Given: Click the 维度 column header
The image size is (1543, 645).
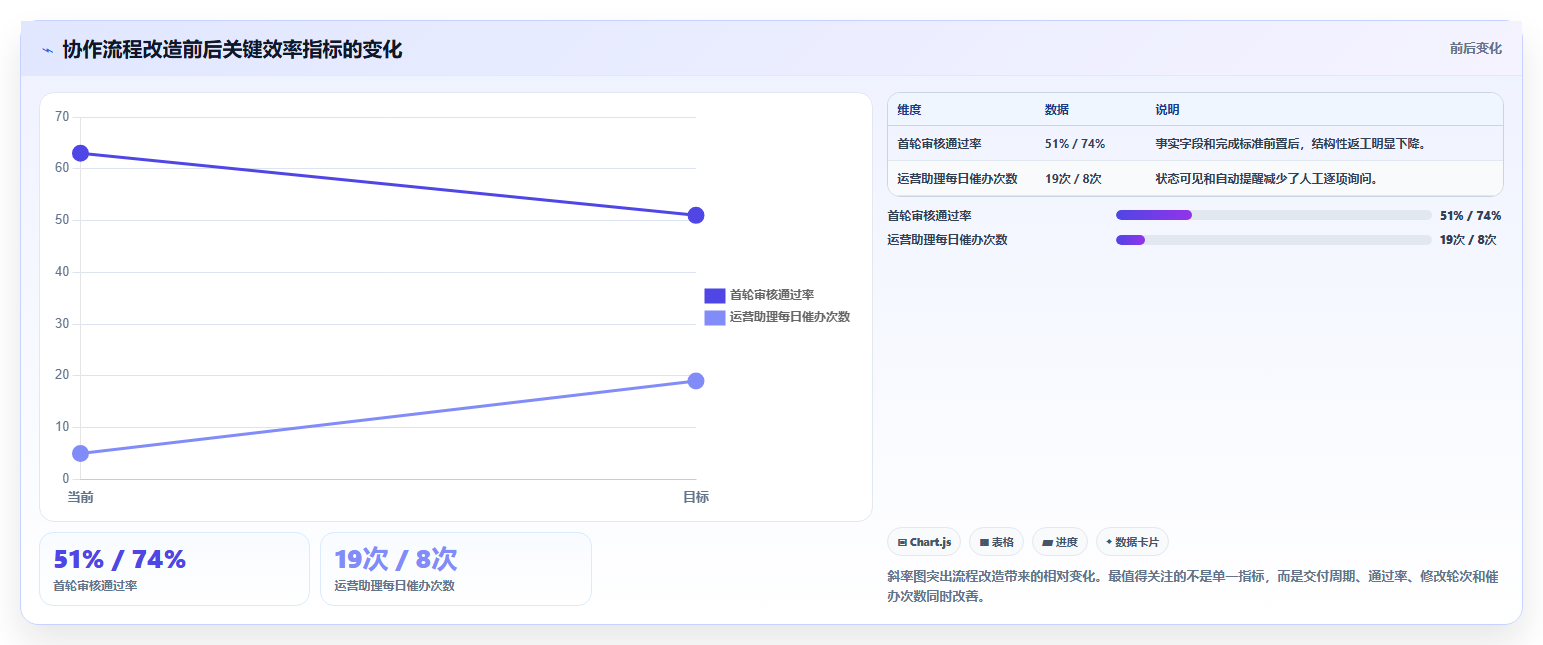Looking at the screenshot, I should (x=909, y=109).
